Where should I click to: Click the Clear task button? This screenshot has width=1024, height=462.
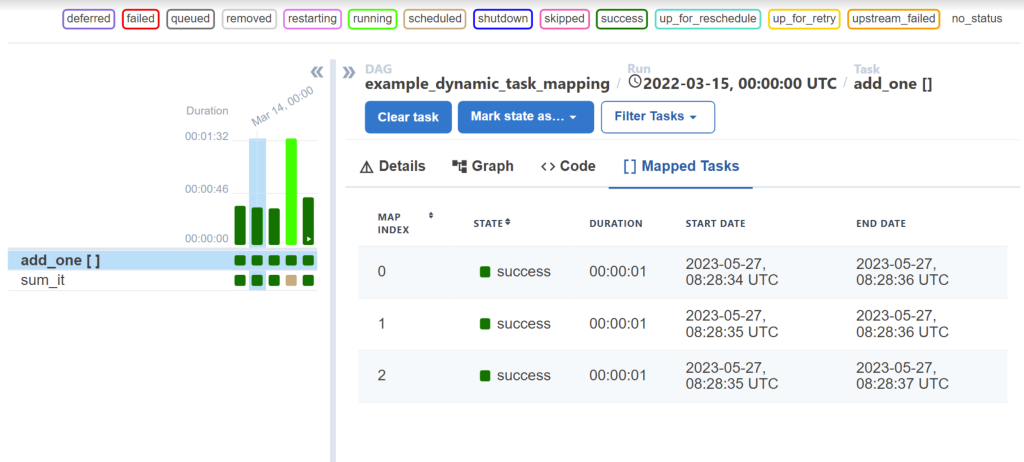point(408,117)
